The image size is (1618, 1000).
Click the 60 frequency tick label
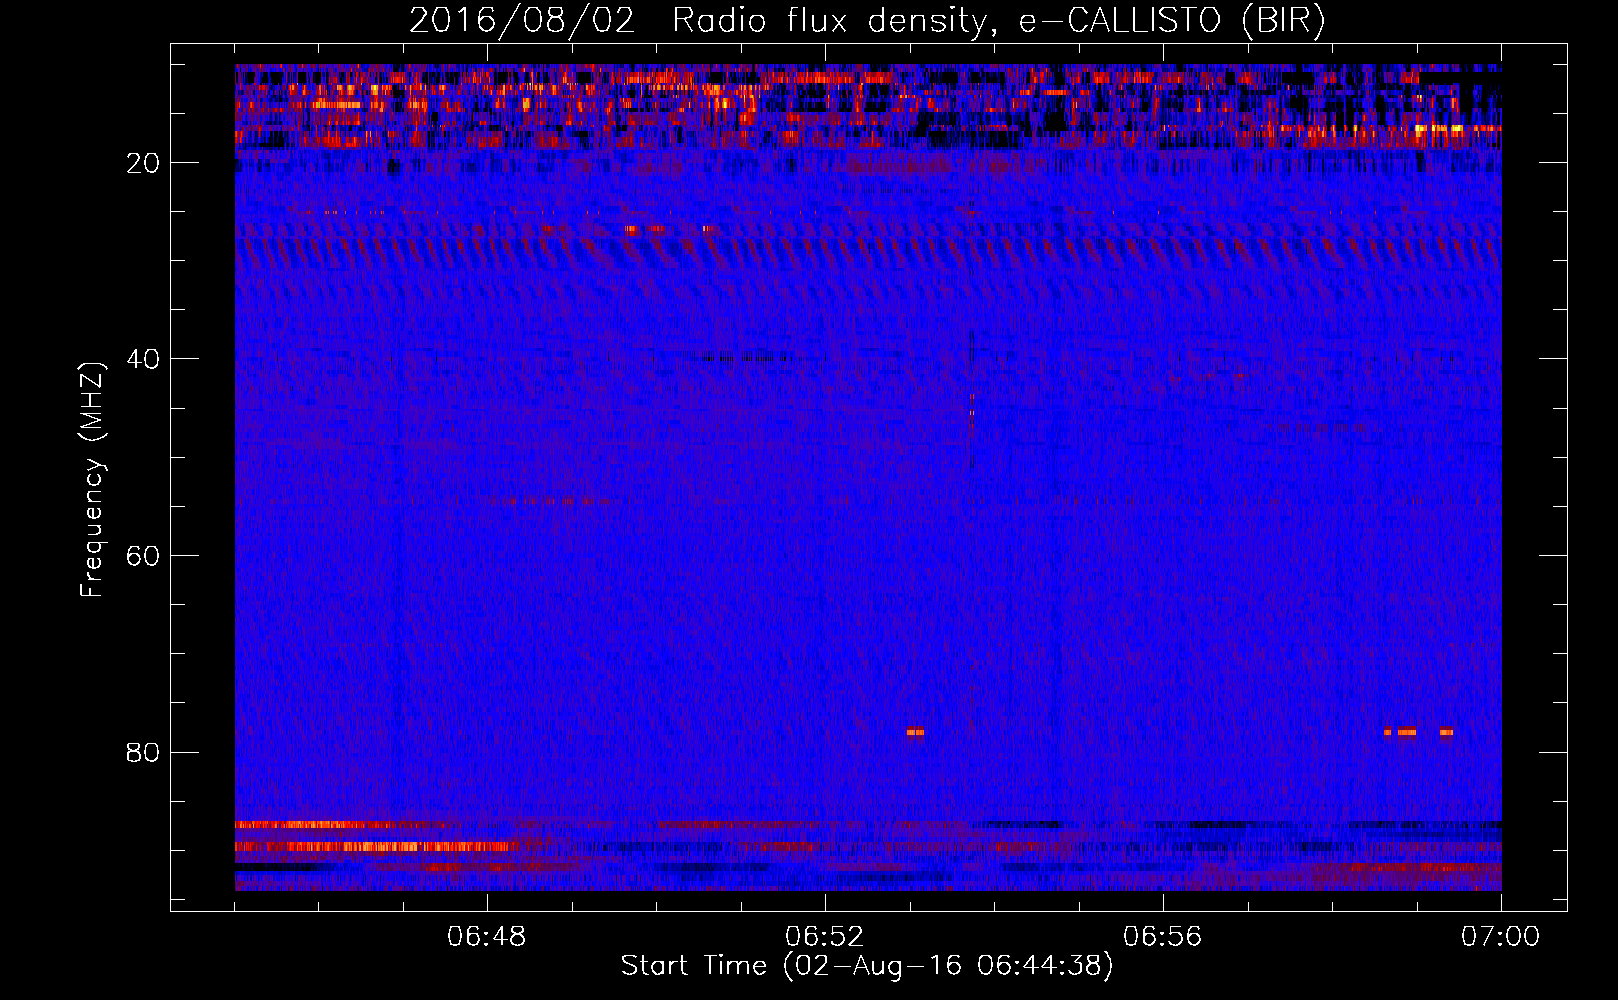[144, 556]
